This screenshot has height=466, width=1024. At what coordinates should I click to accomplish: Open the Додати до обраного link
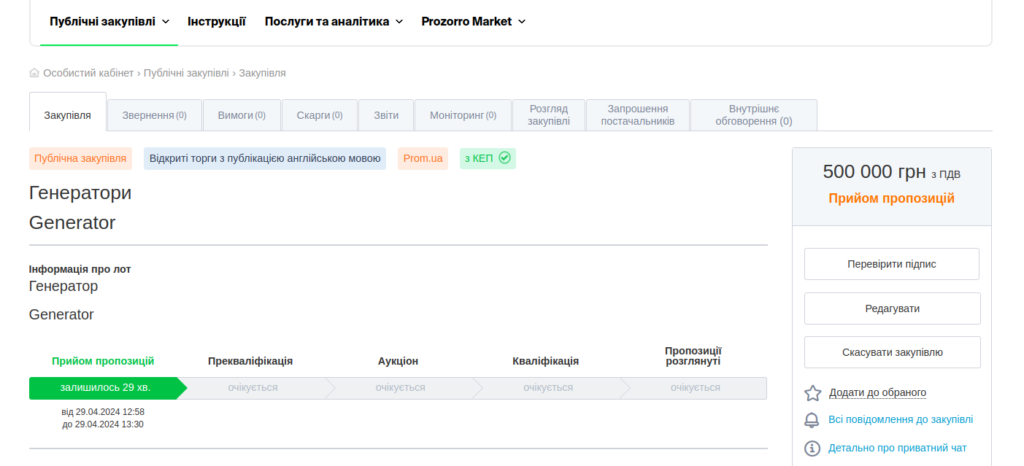(x=877, y=393)
